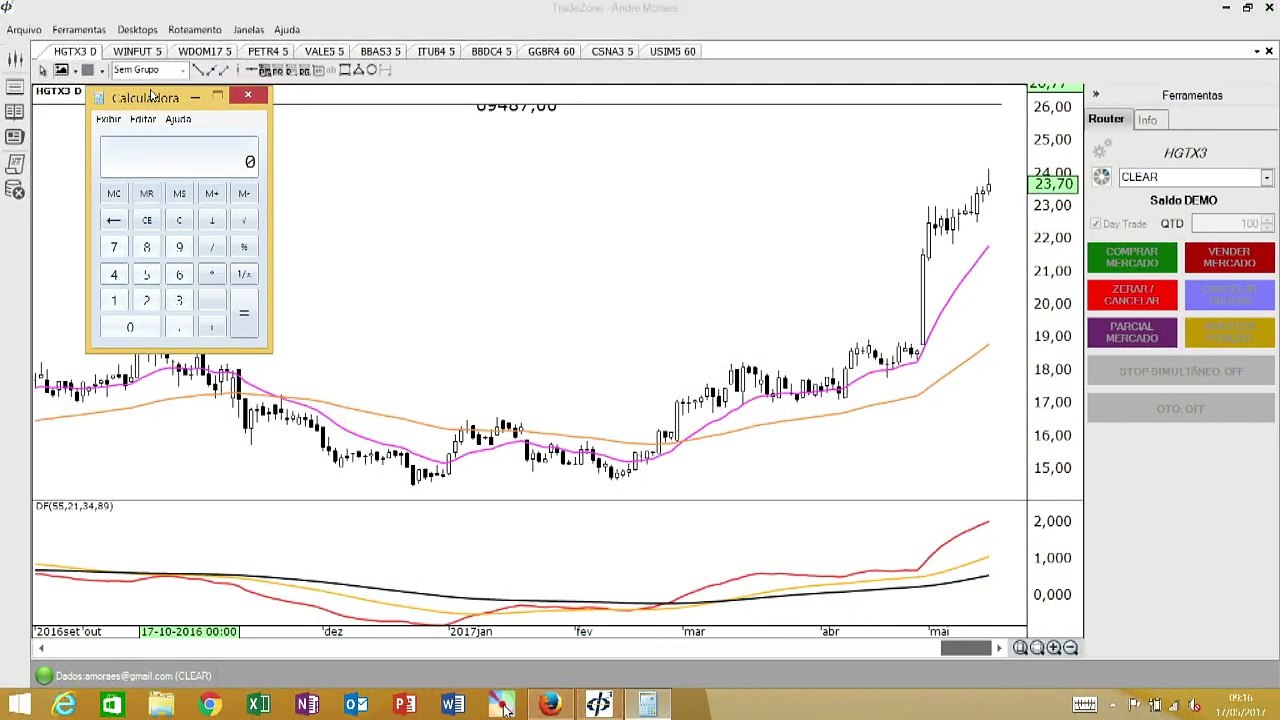Select the Router tab
The width and height of the screenshot is (1280, 720).
[x=1106, y=119]
